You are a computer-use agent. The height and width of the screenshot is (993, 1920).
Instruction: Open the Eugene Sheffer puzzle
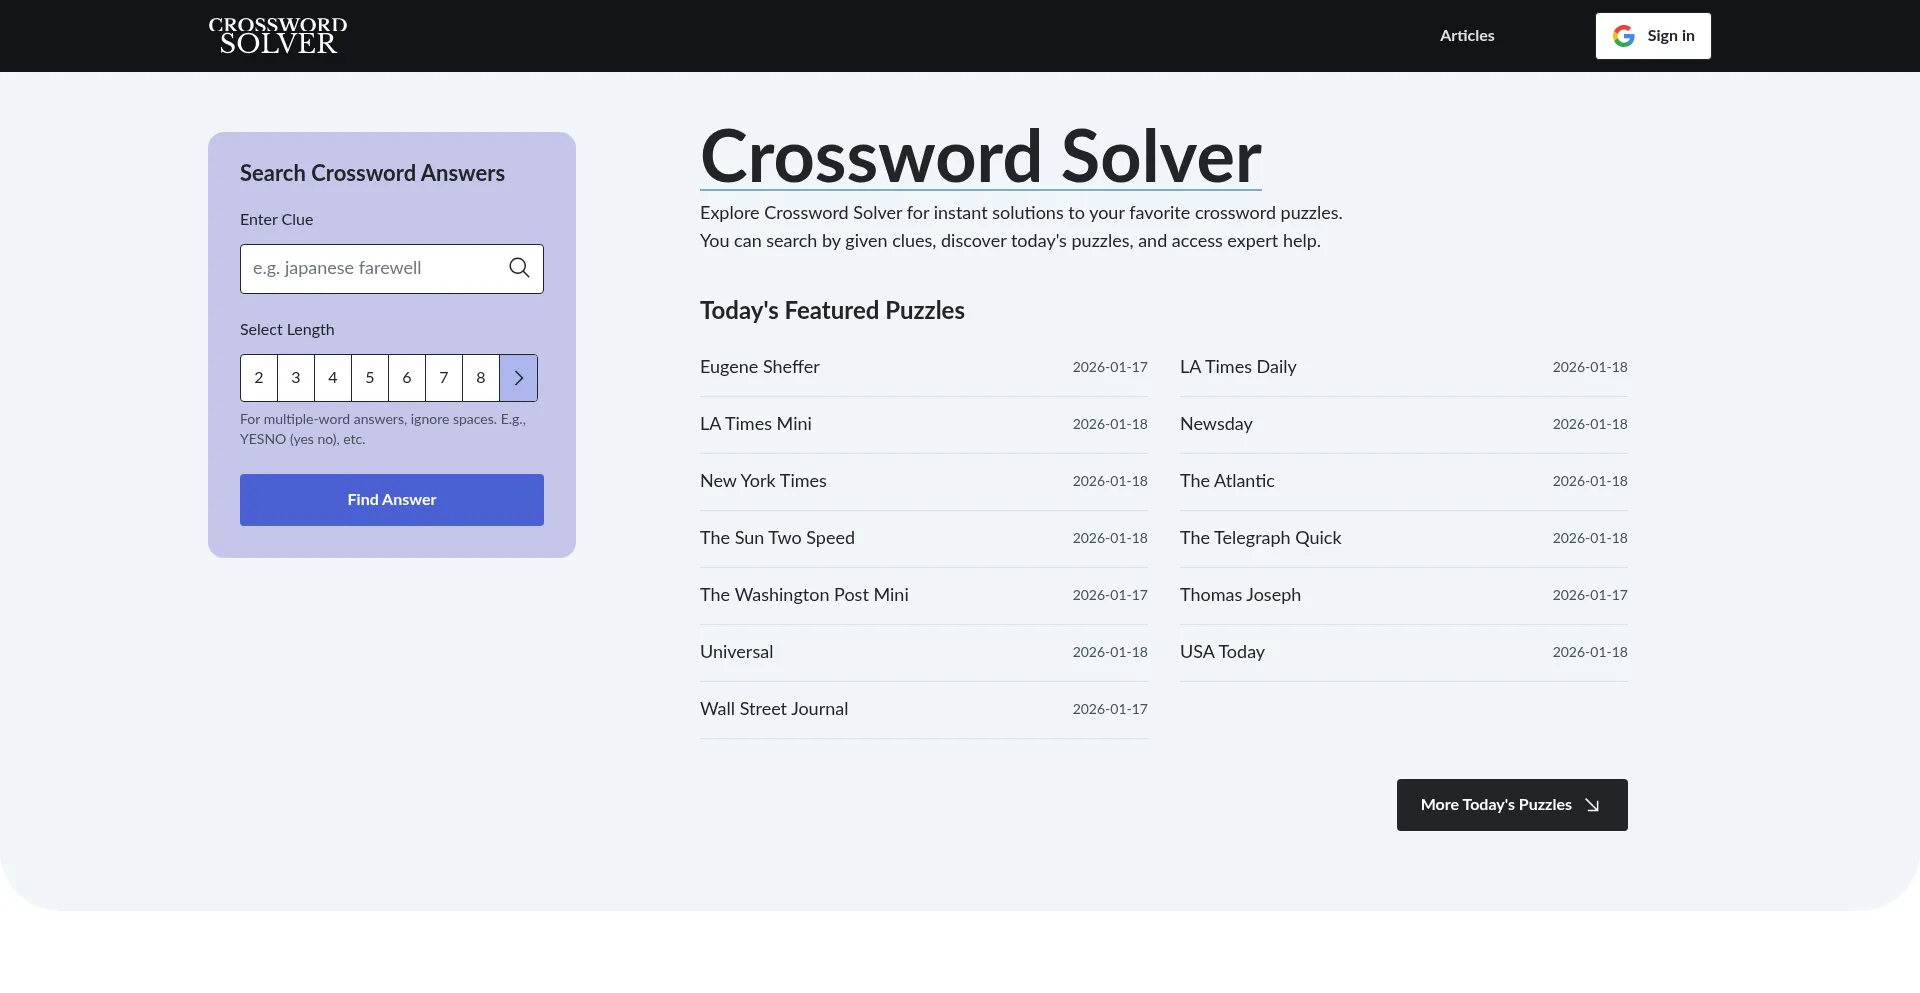click(x=759, y=367)
